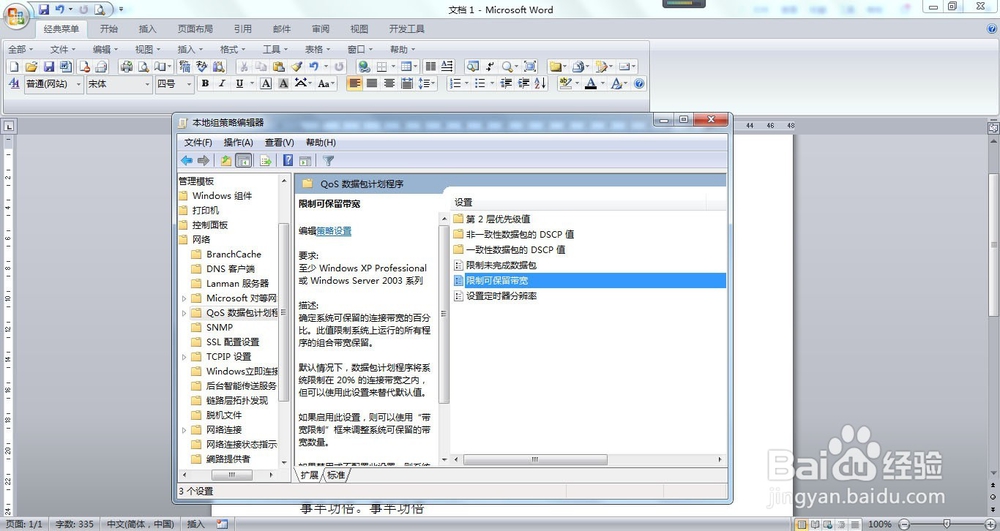Screen dimensions: 1000x531
Task: Click the Undo arrow in the classic toolbar
Action: (313, 66)
